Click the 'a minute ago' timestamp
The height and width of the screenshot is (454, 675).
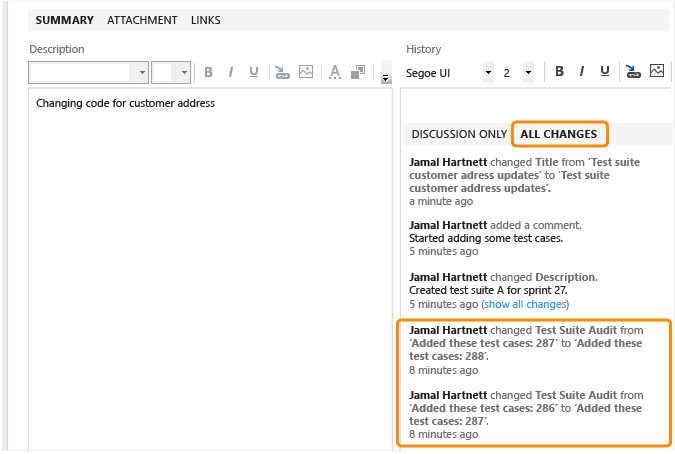tap(441, 201)
